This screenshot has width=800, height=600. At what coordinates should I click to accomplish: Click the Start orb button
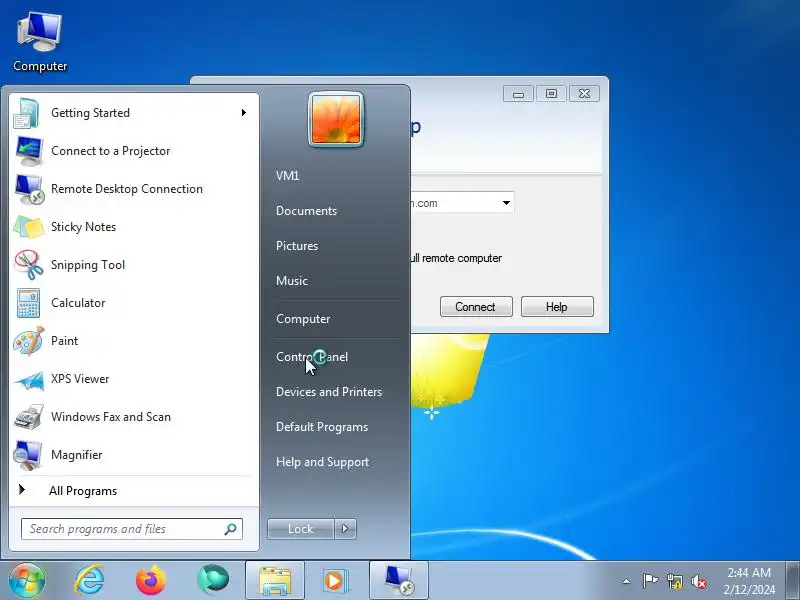coord(26,580)
